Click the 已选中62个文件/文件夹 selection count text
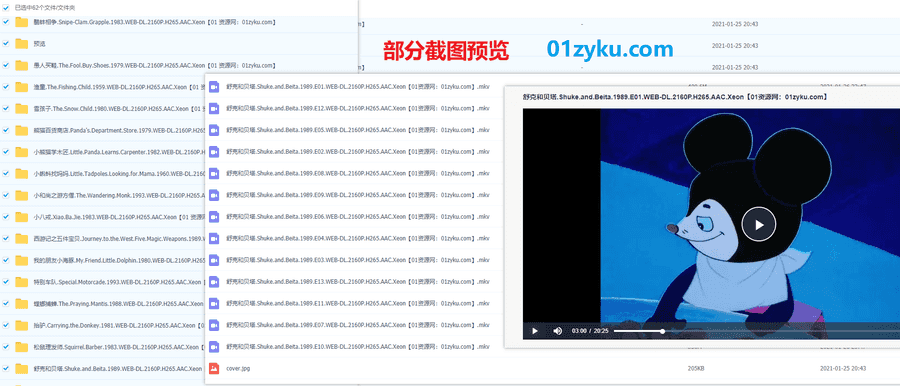This screenshot has height=386, width=900. click(45, 8)
